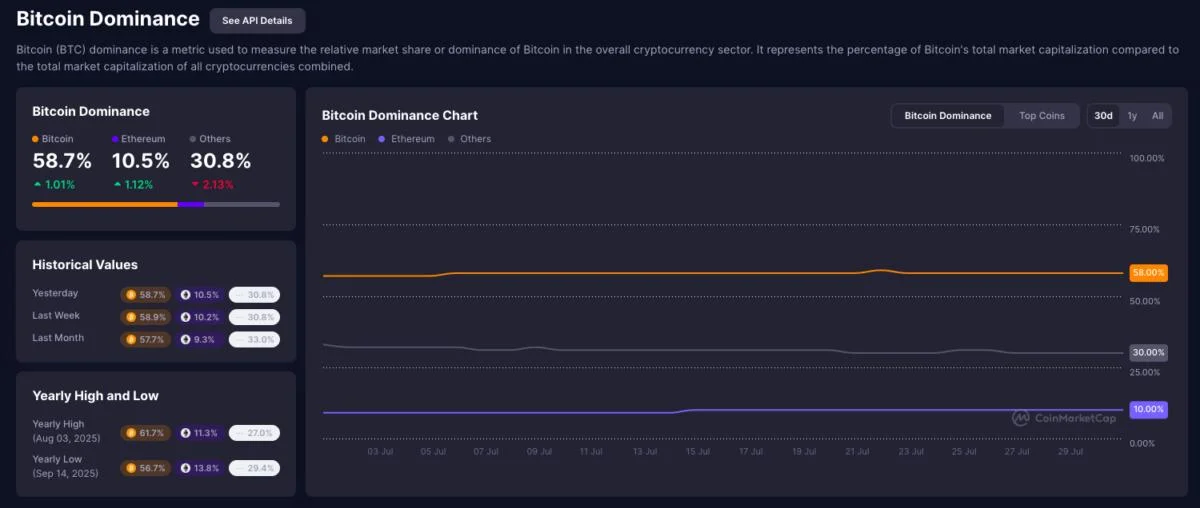The width and height of the screenshot is (1200, 508).
Task: Click the Yesterday 30.8% others pill
Action: [x=254, y=295]
